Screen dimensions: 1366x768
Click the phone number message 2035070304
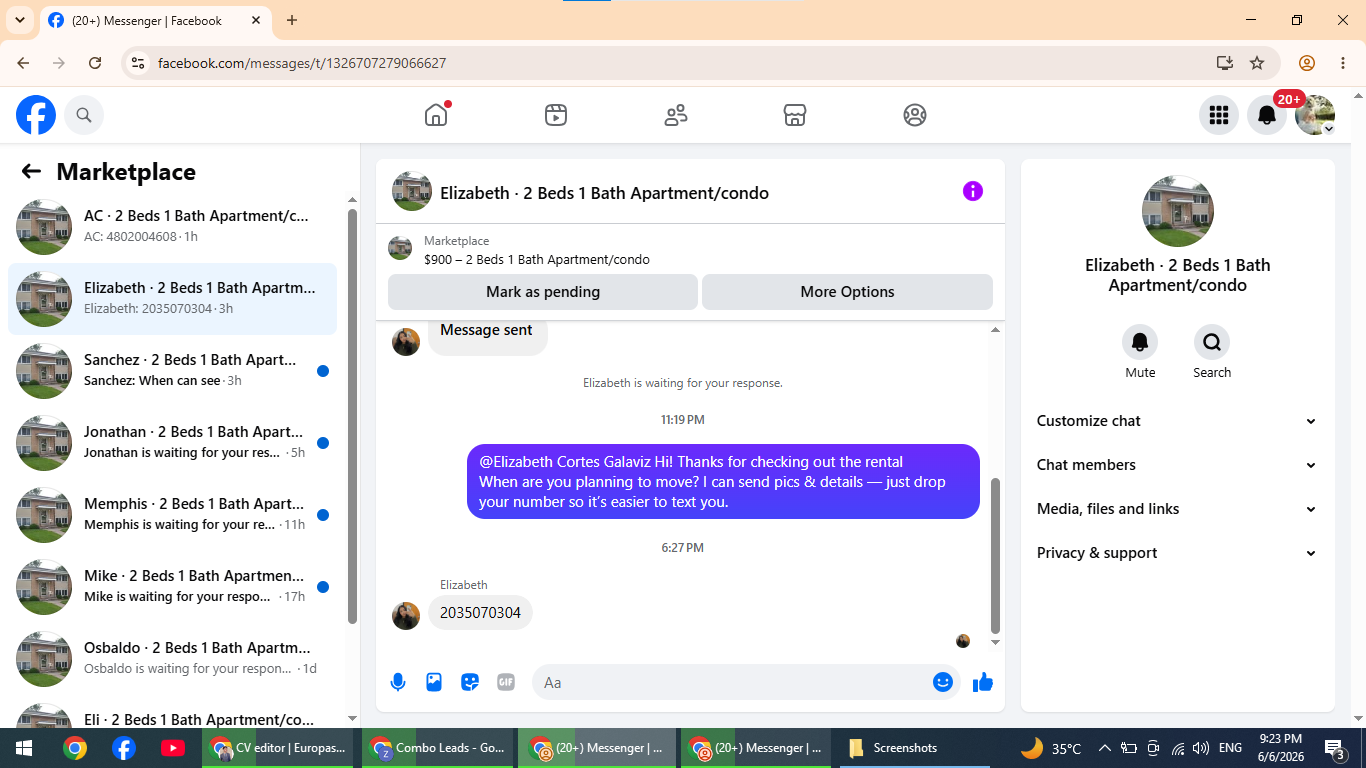(x=480, y=613)
